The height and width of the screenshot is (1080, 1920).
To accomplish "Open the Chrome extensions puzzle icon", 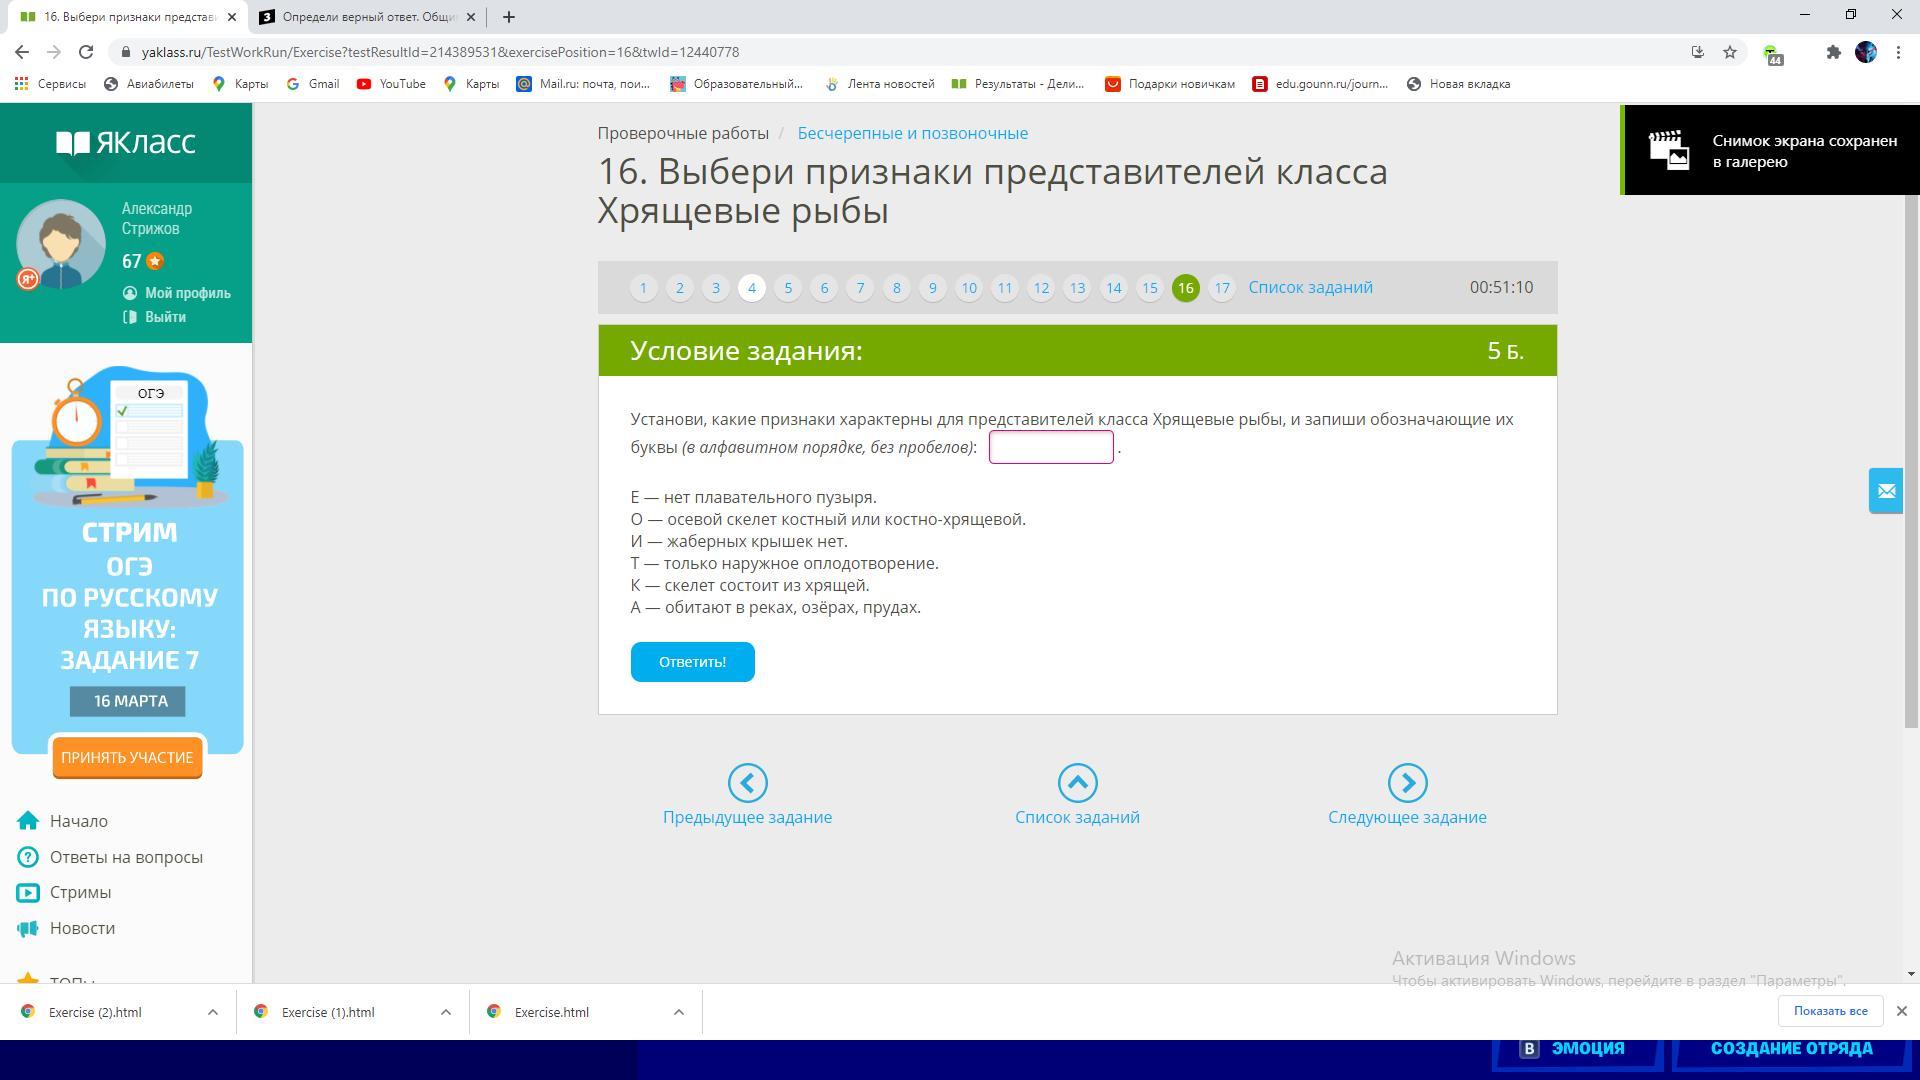I will (x=1833, y=52).
